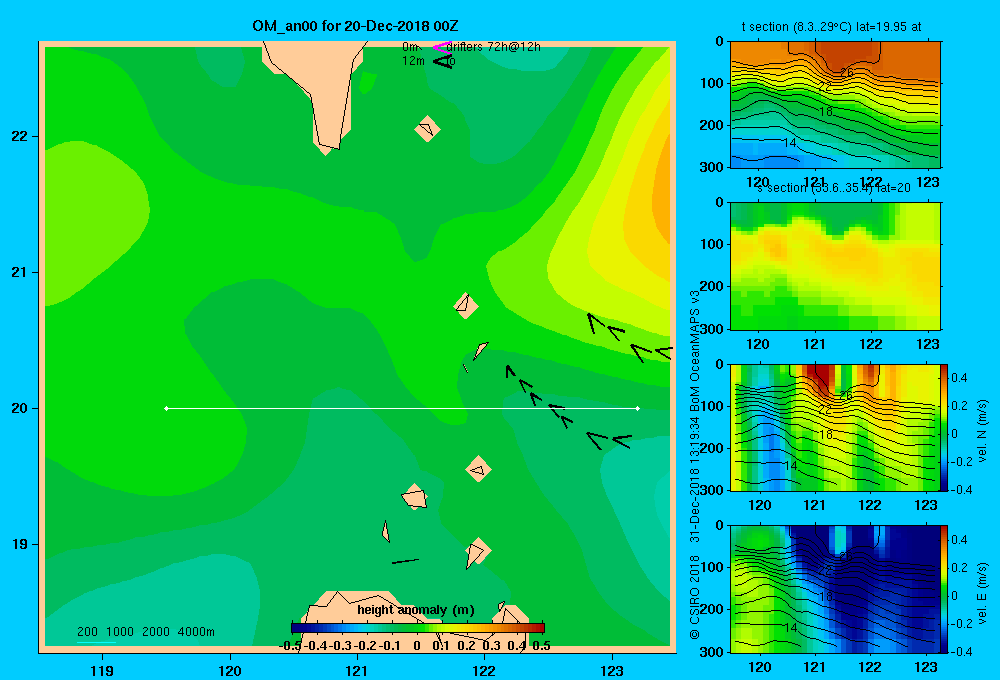Click latitude tick label 20 on the main map
This screenshot has width=1000, height=680.
pyautogui.click(x=20, y=408)
